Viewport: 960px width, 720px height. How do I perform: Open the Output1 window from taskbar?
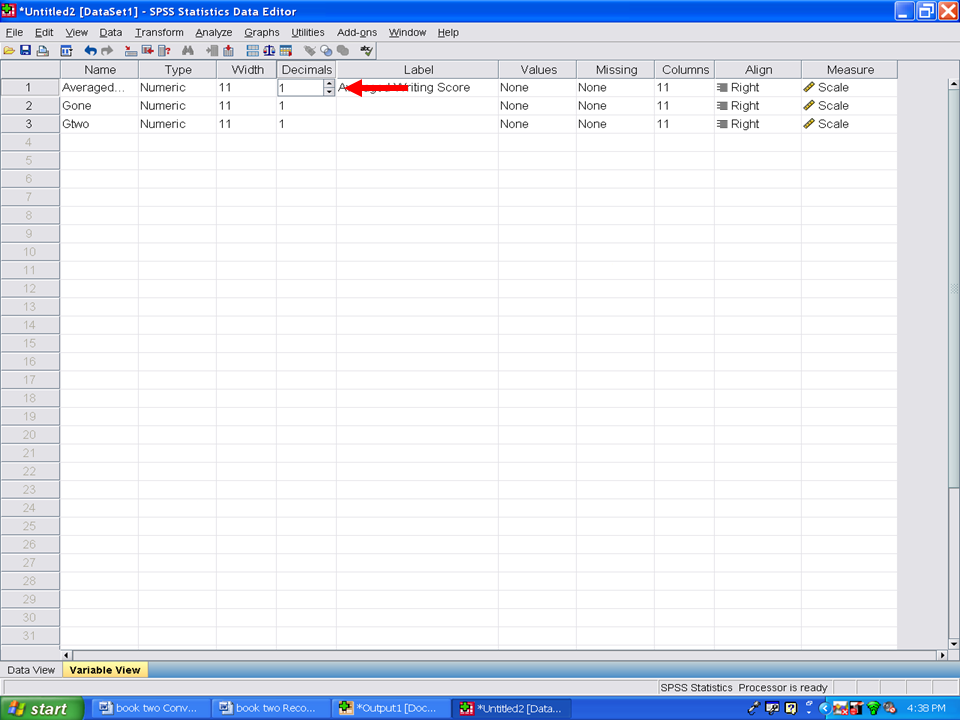click(x=390, y=709)
